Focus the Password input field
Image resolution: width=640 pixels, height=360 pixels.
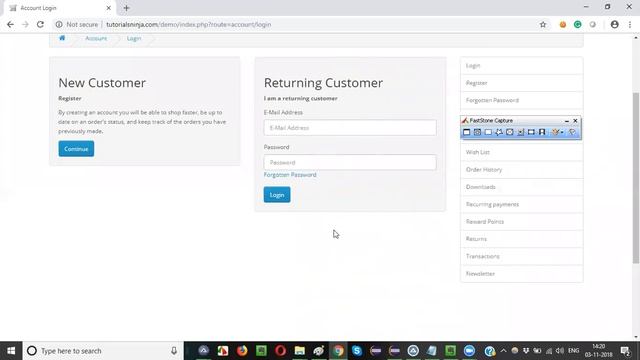(350, 162)
